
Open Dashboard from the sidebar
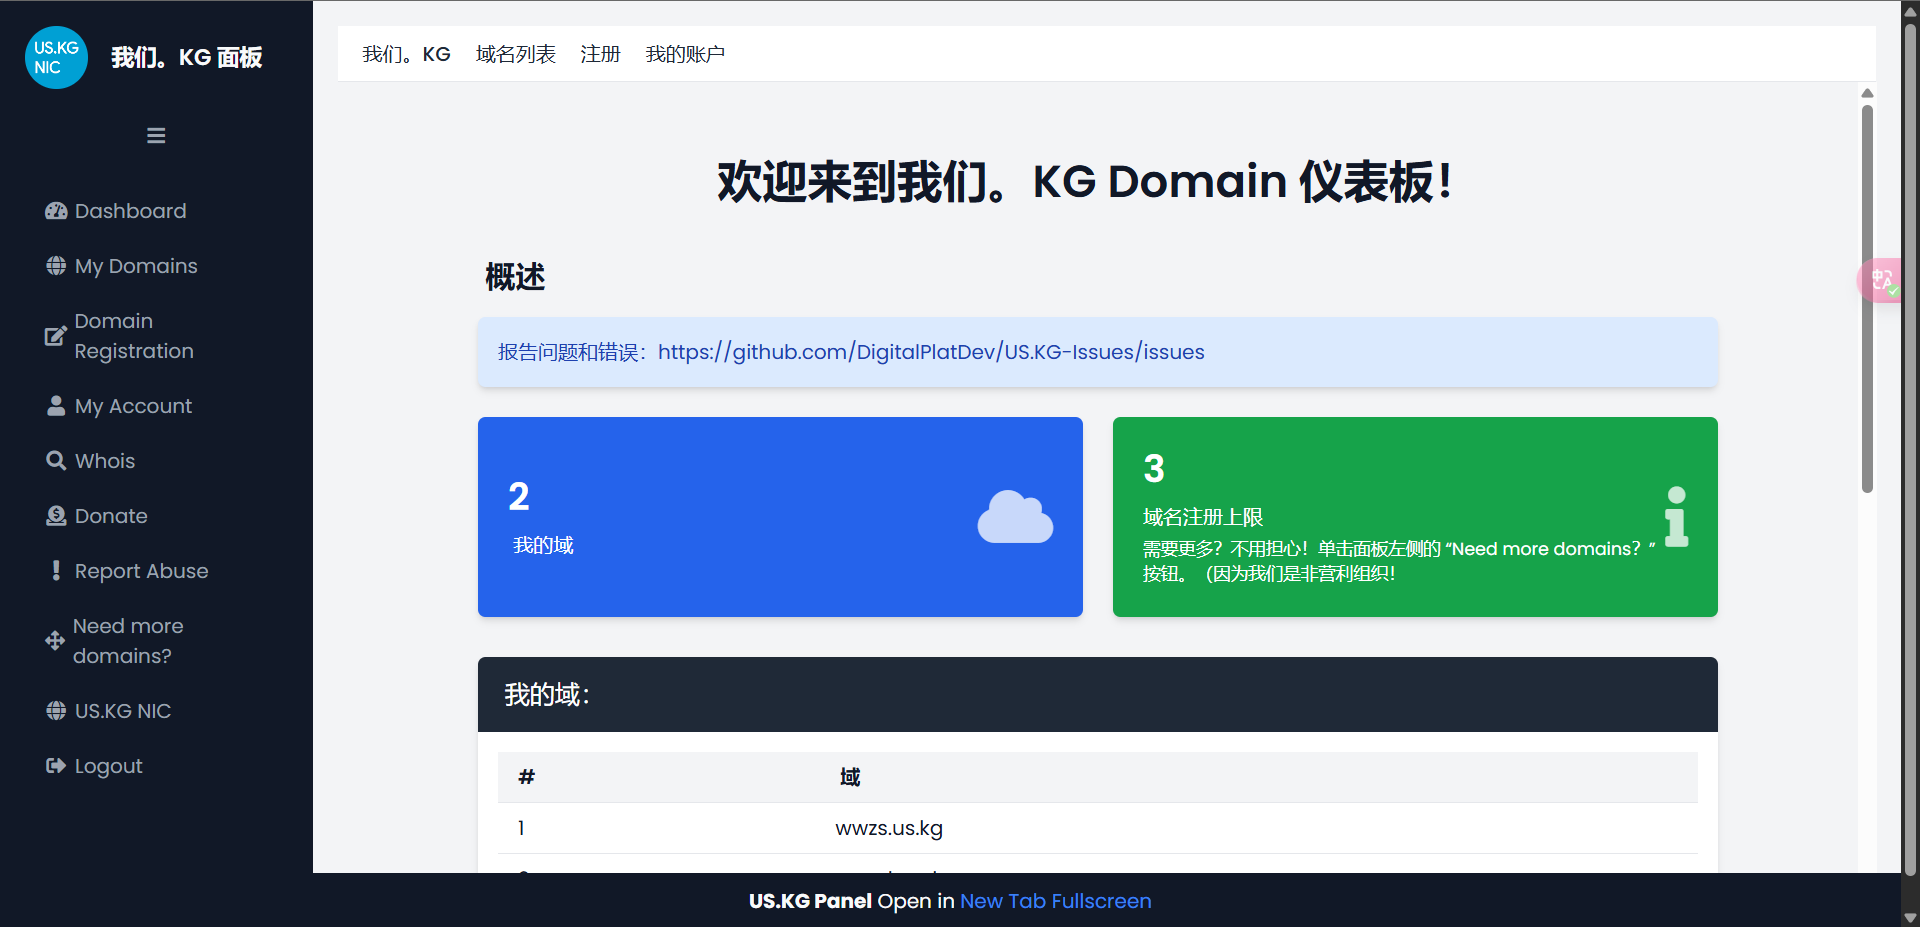point(129,211)
